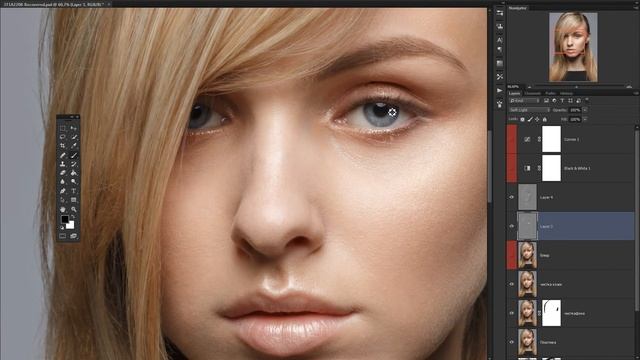Open the Actions panel play icon
The width and height of the screenshot is (640, 360).
pyautogui.click(x=500, y=90)
